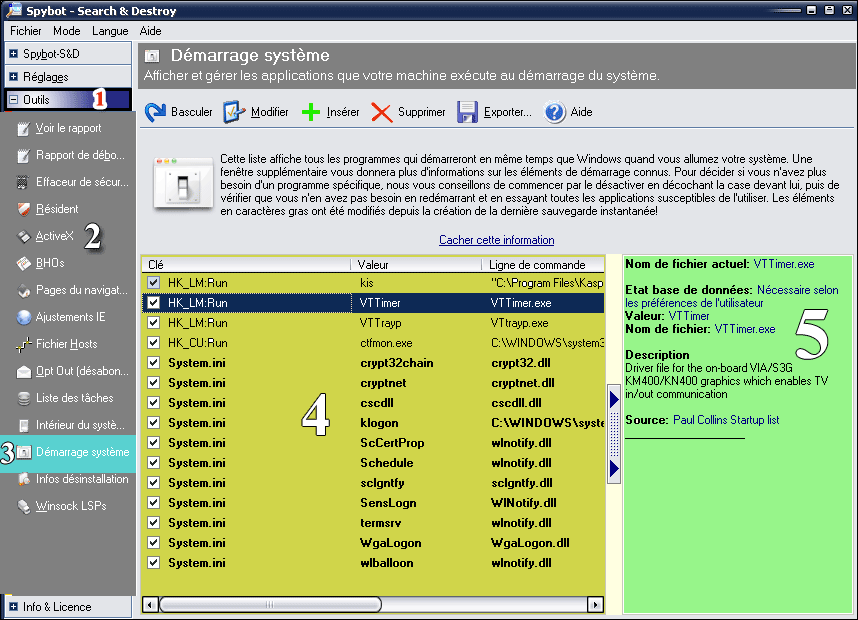Image resolution: width=858 pixels, height=620 pixels.
Task: Click the Exporter floppy disk icon
Action: [467, 112]
